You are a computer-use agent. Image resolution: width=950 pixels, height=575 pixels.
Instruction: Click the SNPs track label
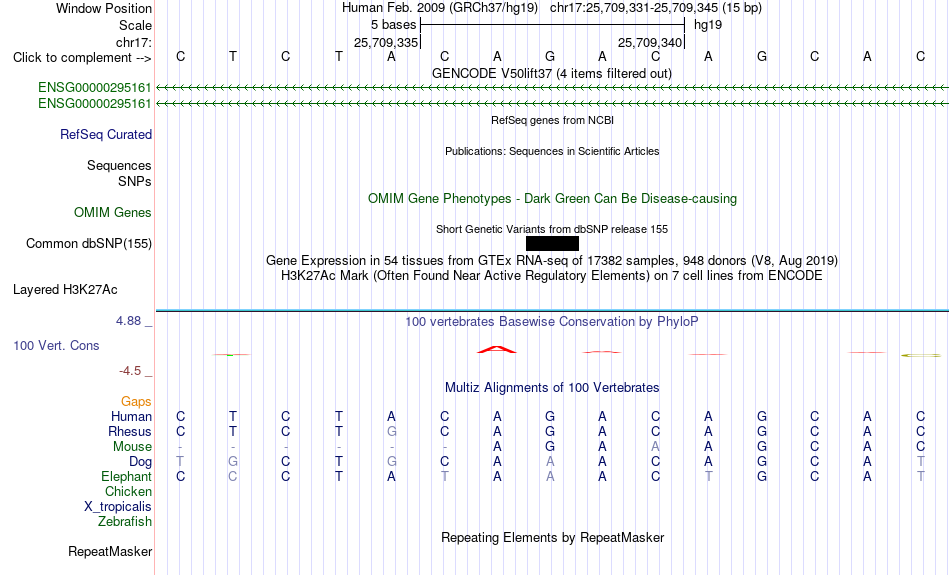(135, 181)
